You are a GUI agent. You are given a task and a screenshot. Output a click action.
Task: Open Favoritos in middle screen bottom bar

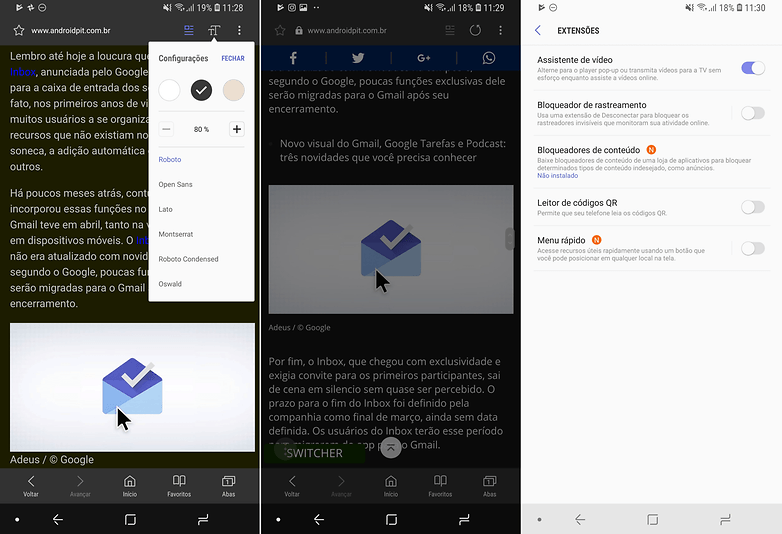pos(440,486)
